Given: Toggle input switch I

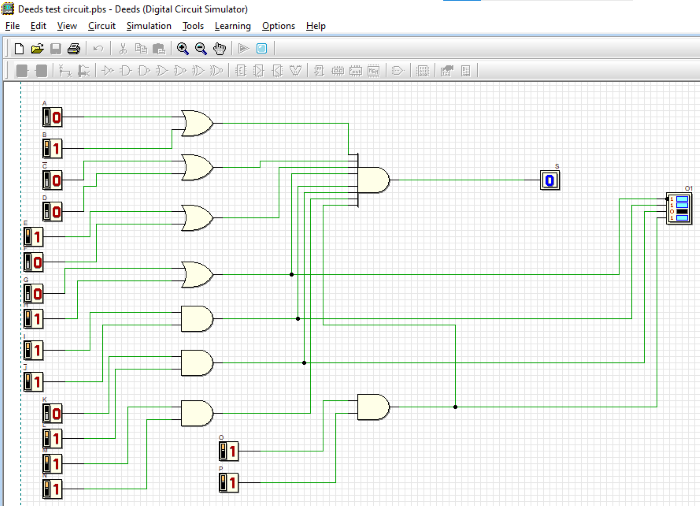Looking at the screenshot, I should (33, 350).
